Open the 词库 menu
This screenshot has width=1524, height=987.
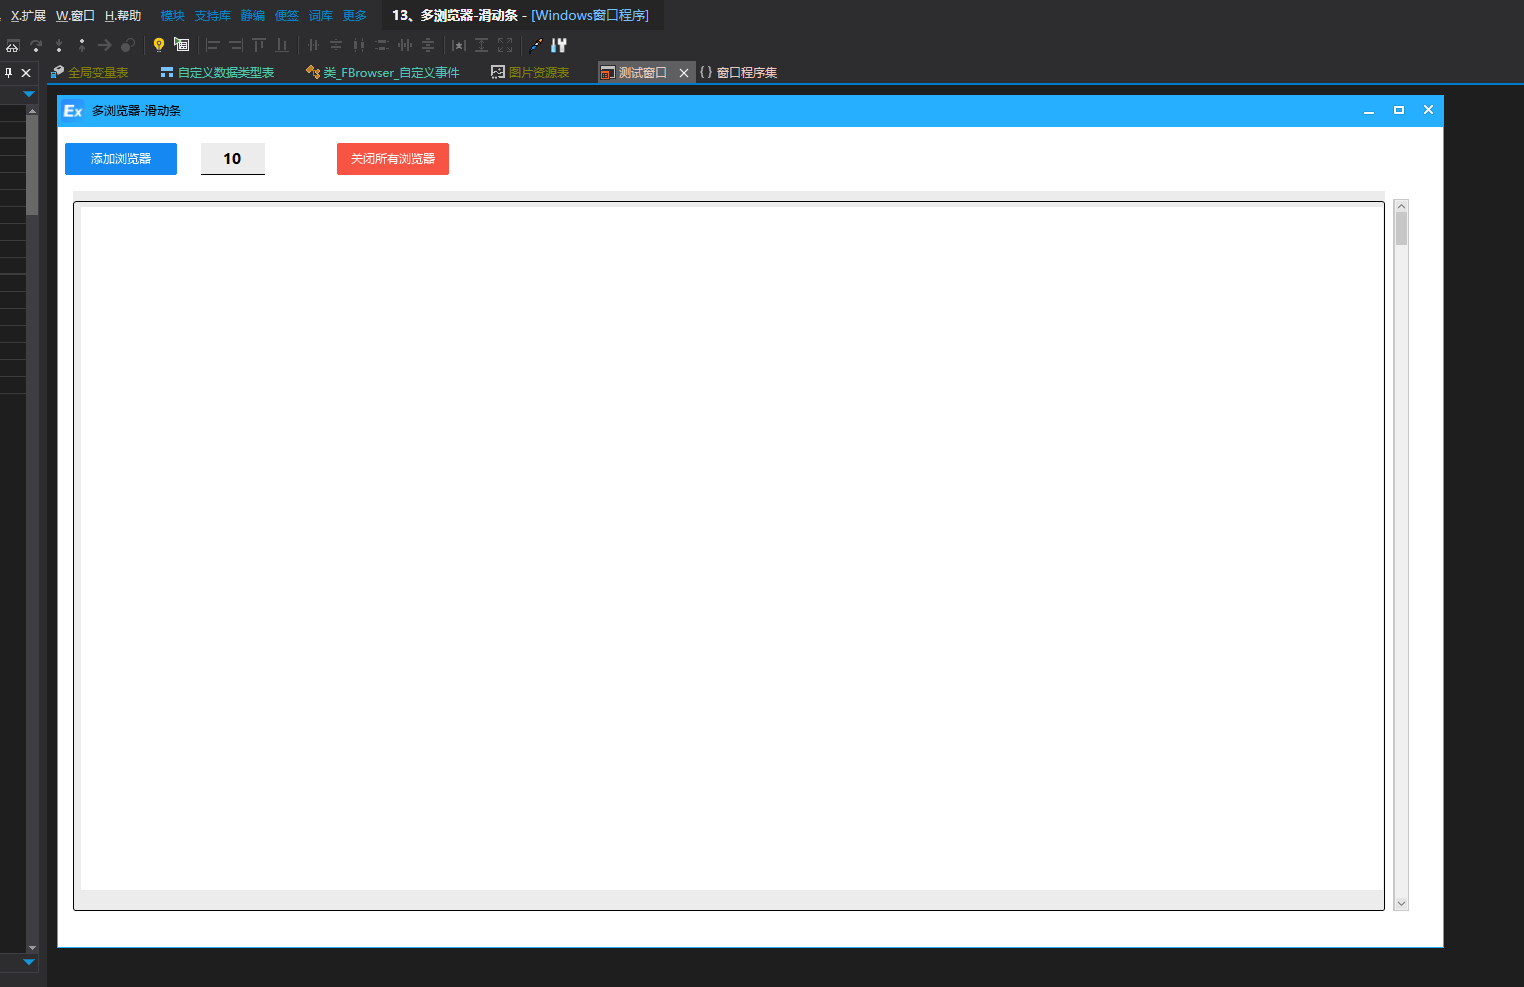(x=321, y=16)
